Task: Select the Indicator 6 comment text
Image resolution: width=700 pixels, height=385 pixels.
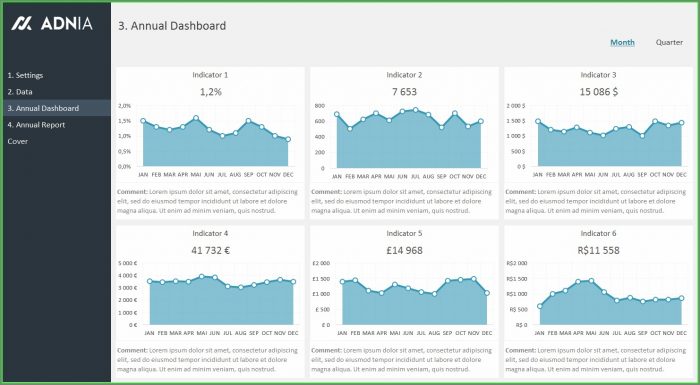Action: (596, 360)
